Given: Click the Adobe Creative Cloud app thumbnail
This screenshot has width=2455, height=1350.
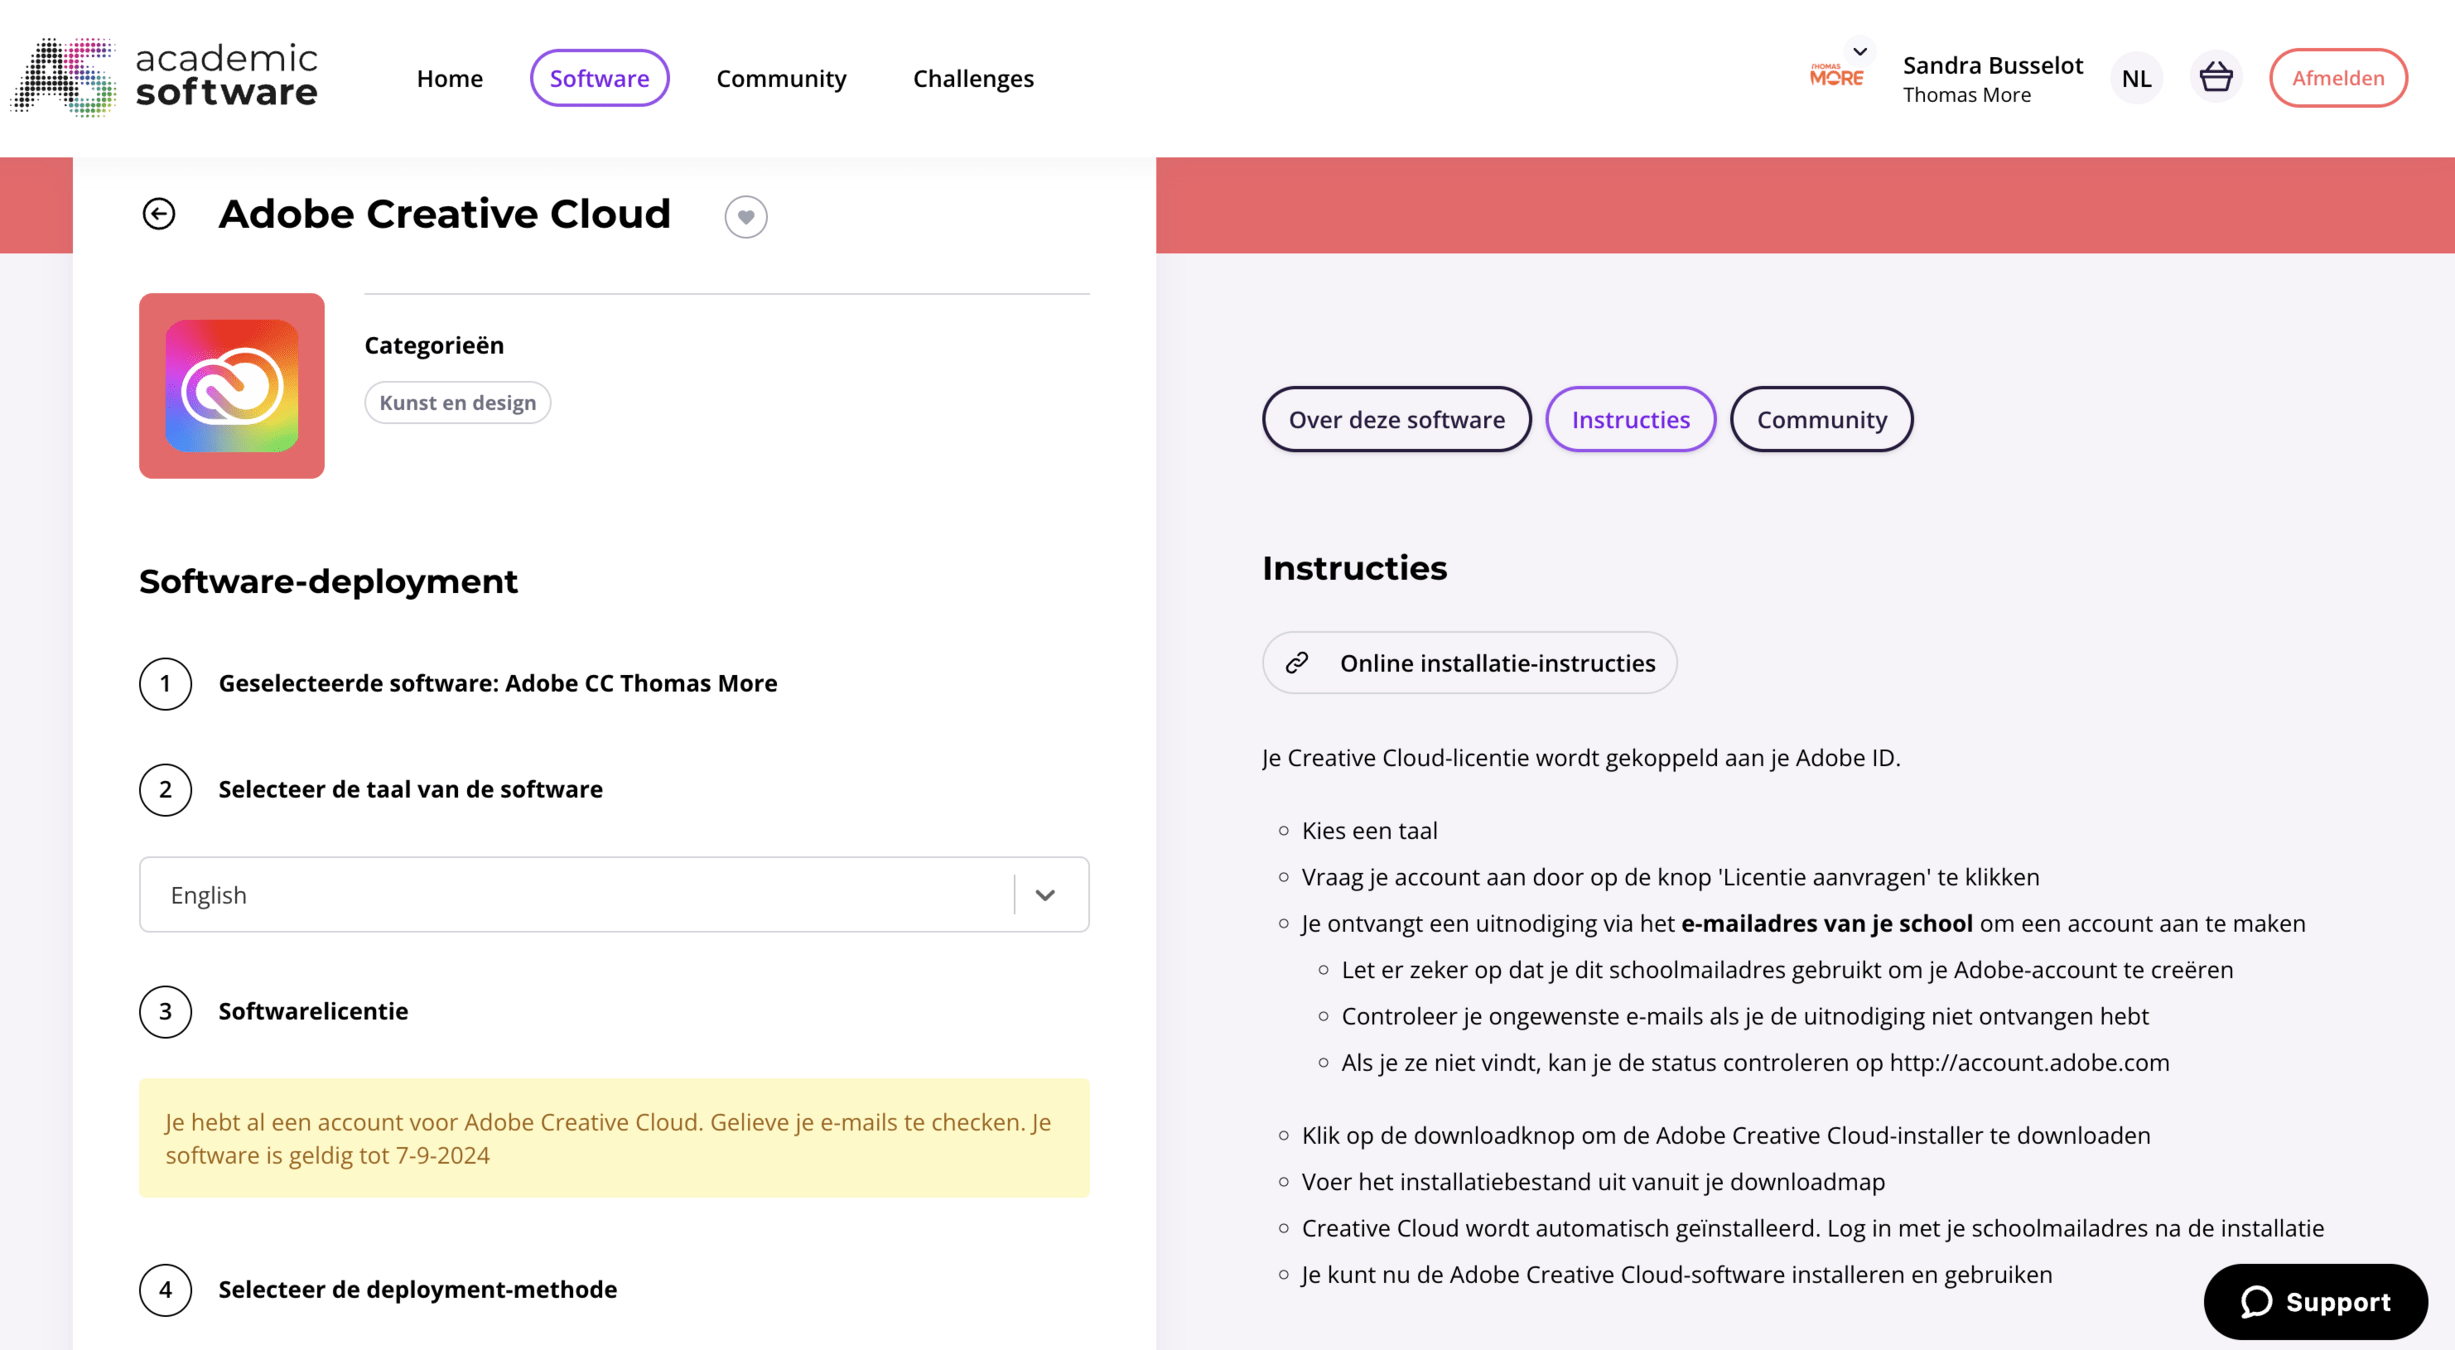Looking at the screenshot, I should 232,386.
